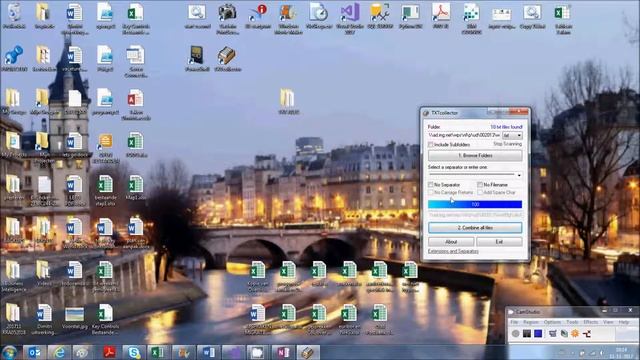640x360 pixels.
Task: Switch to OneNote on the taskbar
Action: (283, 352)
